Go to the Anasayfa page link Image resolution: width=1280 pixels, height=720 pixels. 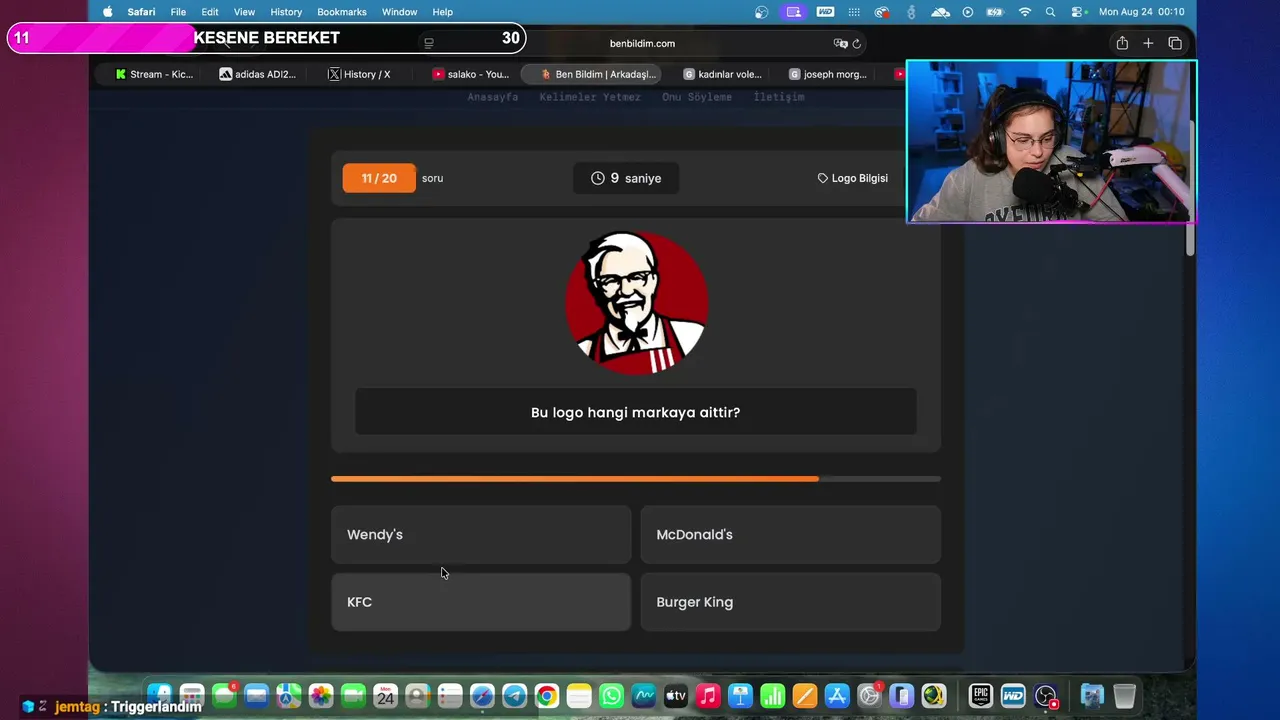click(493, 97)
